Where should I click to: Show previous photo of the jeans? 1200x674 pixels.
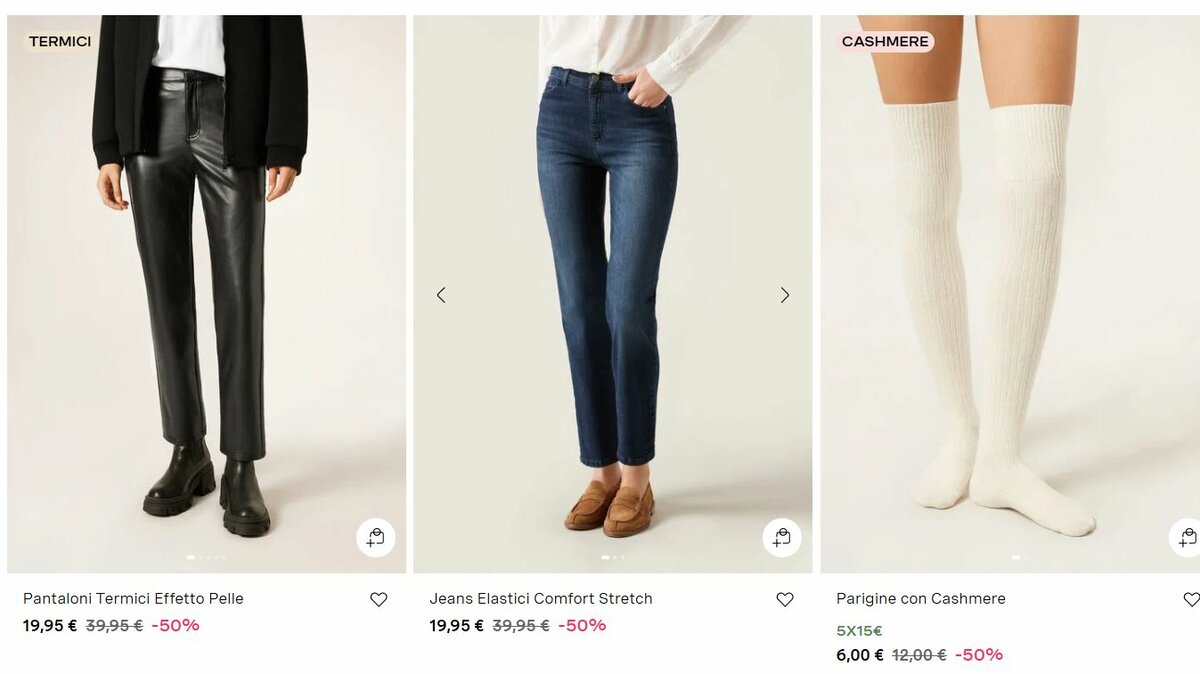point(441,295)
